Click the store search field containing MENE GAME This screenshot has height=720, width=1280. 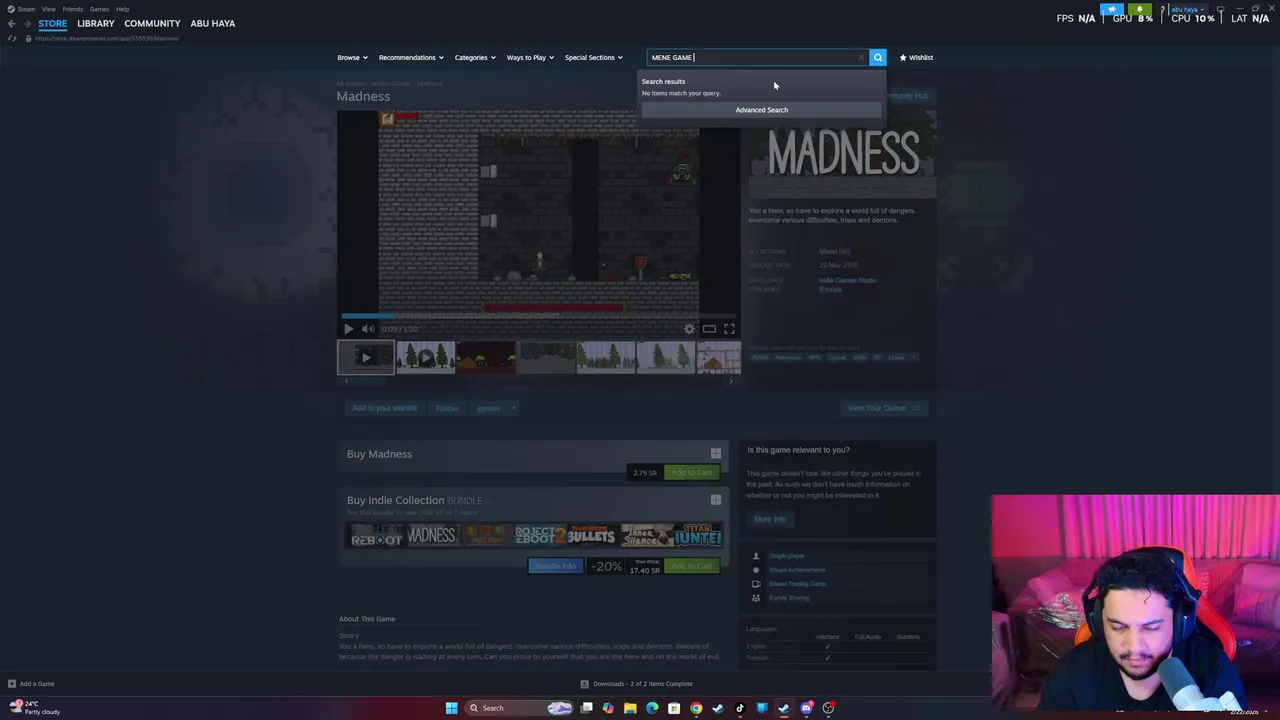pos(757,57)
